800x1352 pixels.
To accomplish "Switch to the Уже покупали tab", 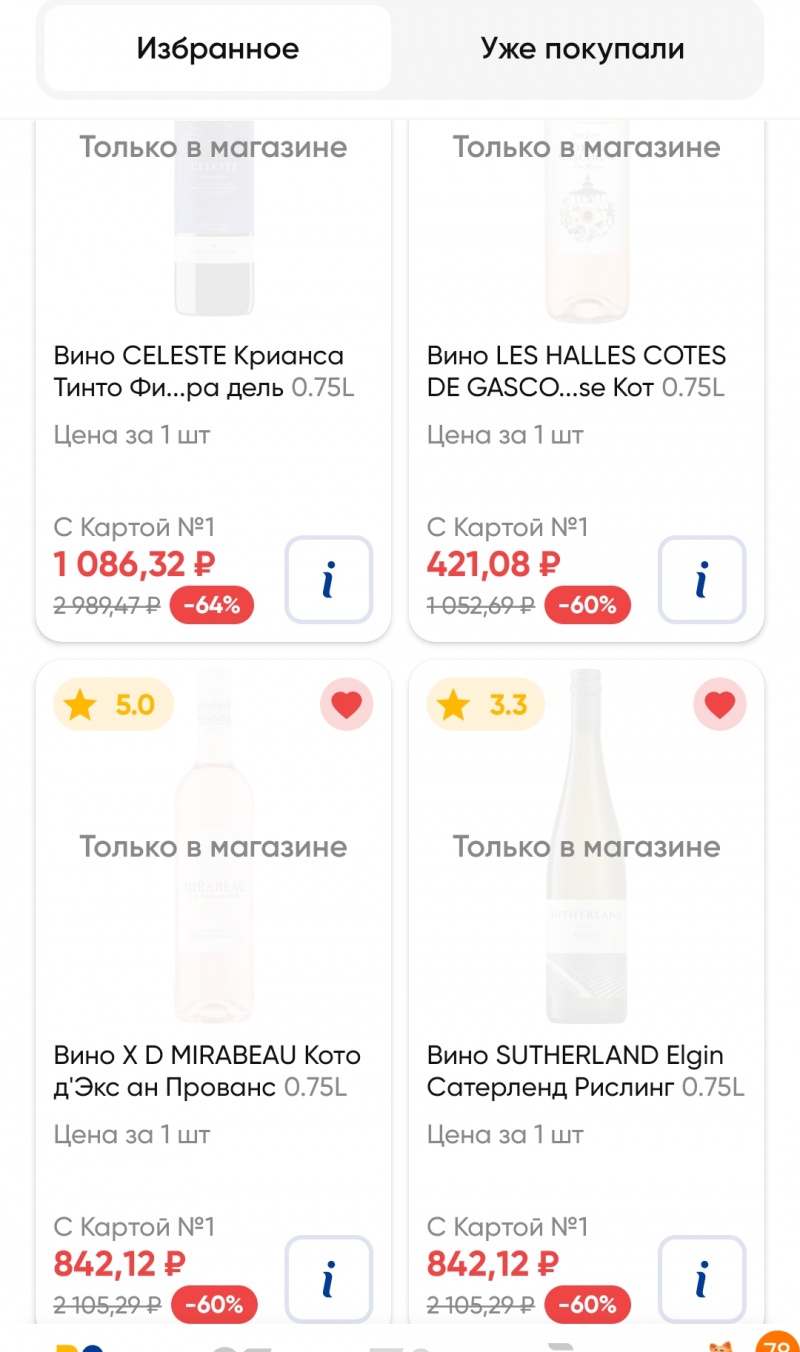I will (582, 48).
